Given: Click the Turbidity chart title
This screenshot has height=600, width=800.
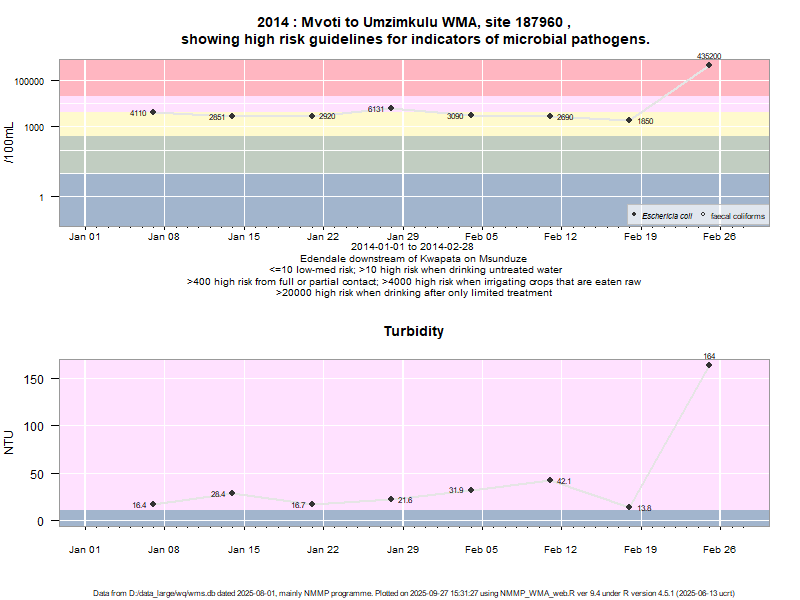Looking at the screenshot, I should coord(414,331).
